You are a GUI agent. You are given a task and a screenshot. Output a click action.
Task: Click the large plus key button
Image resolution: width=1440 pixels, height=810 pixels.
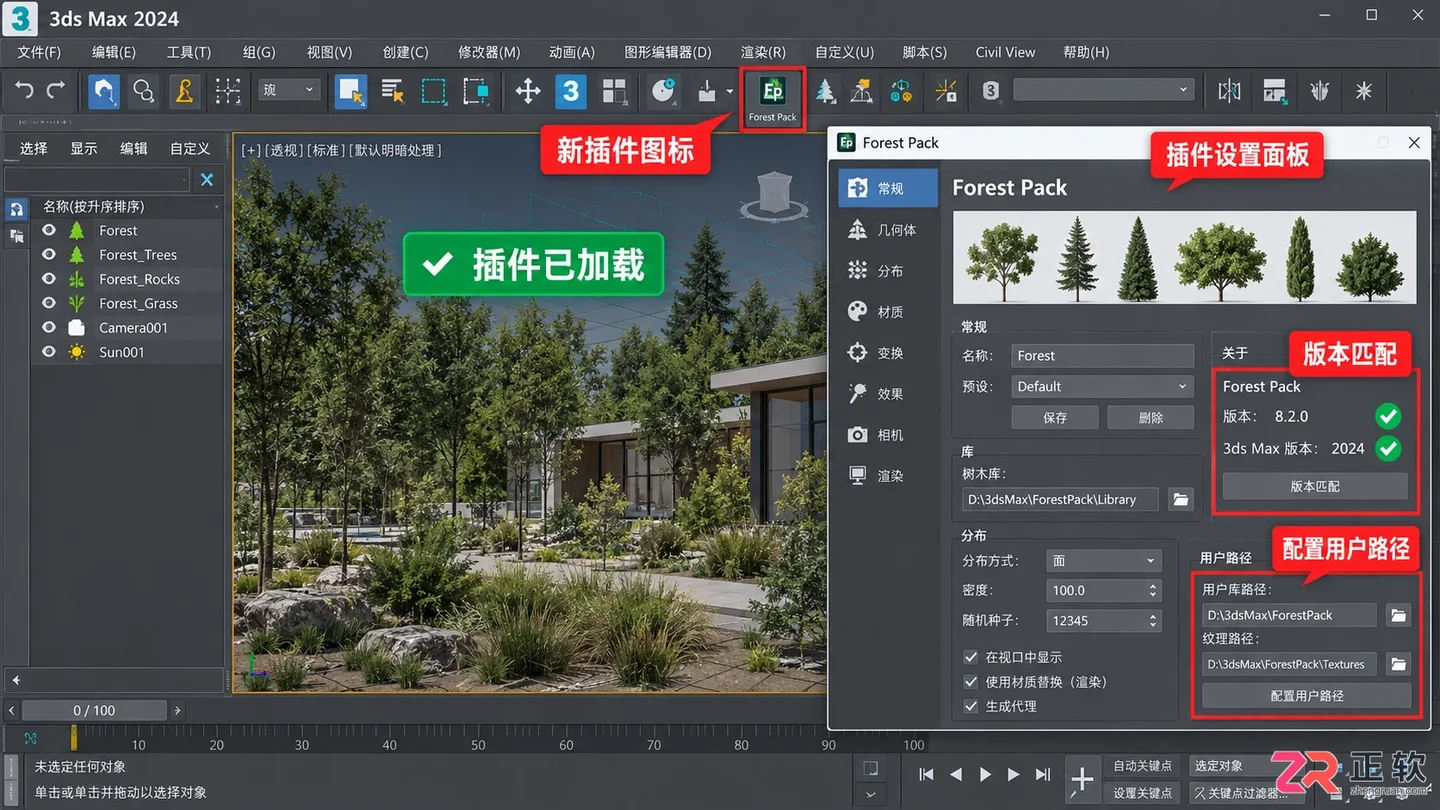pyautogui.click(x=1082, y=779)
